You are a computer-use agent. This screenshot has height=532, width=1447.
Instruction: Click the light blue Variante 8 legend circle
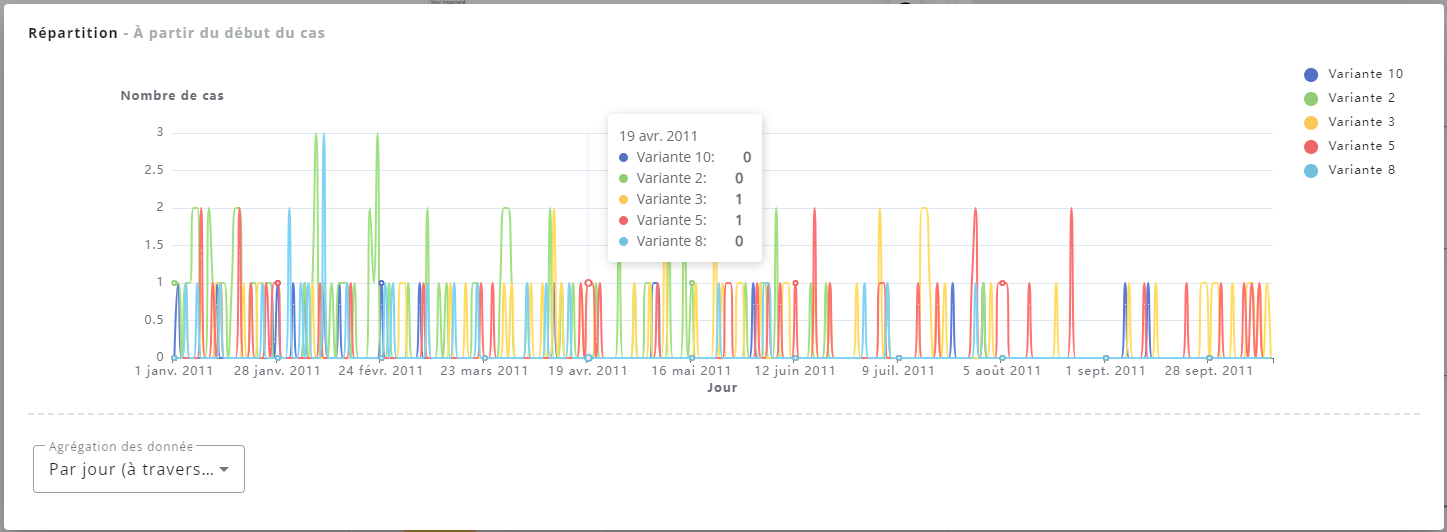pos(1311,171)
